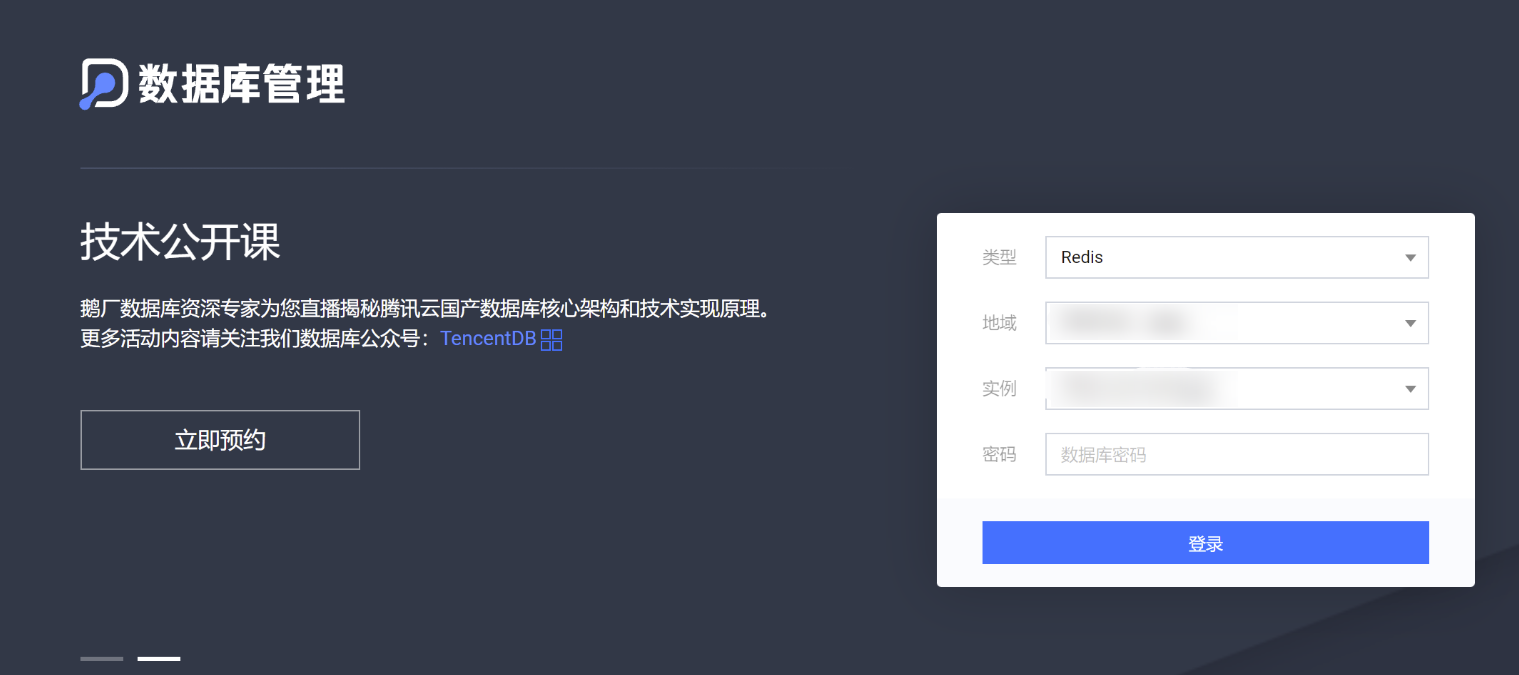Image resolution: width=1519 pixels, height=675 pixels.
Task: Open the 类型 Redis dropdown
Action: [1237, 257]
